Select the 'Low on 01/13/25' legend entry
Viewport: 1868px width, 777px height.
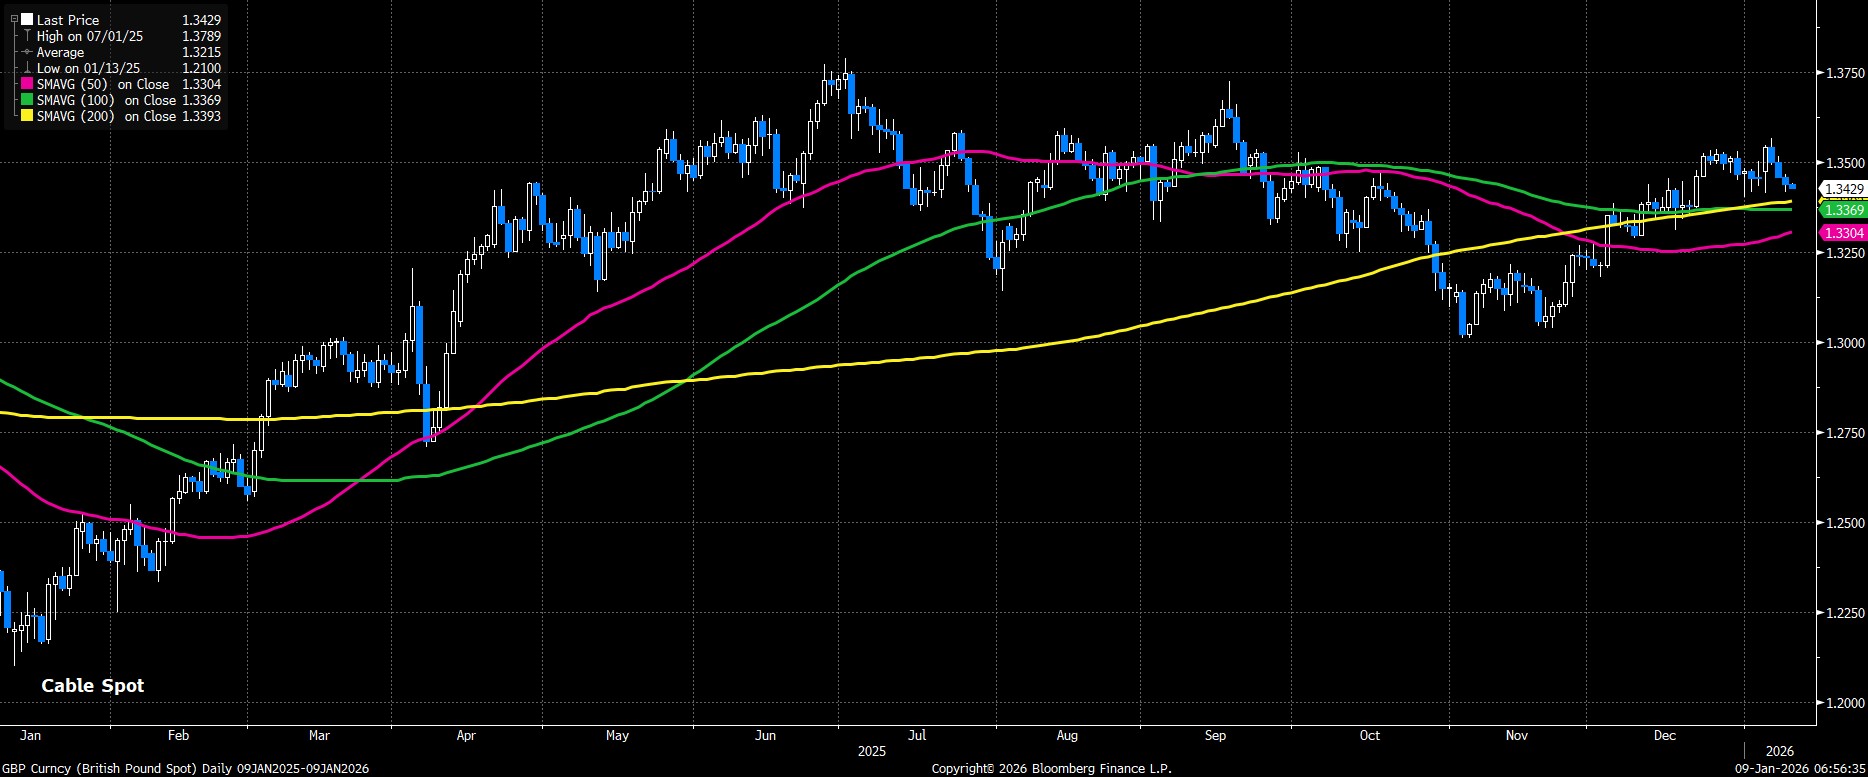pyautogui.click(x=90, y=68)
